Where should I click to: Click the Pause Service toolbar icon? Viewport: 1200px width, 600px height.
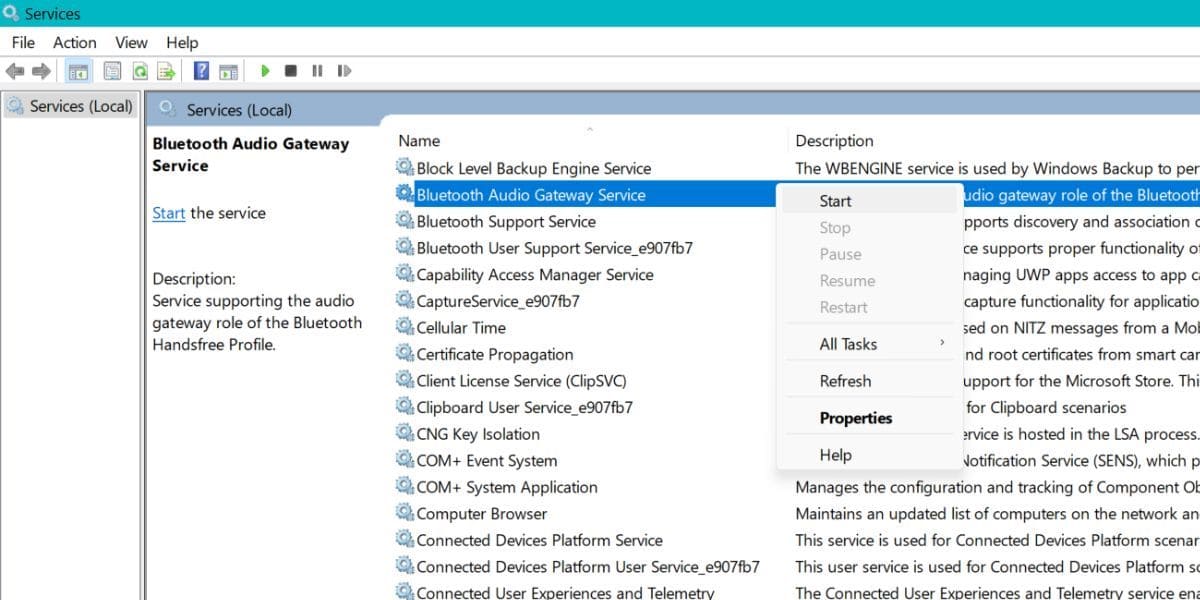(x=317, y=71)
